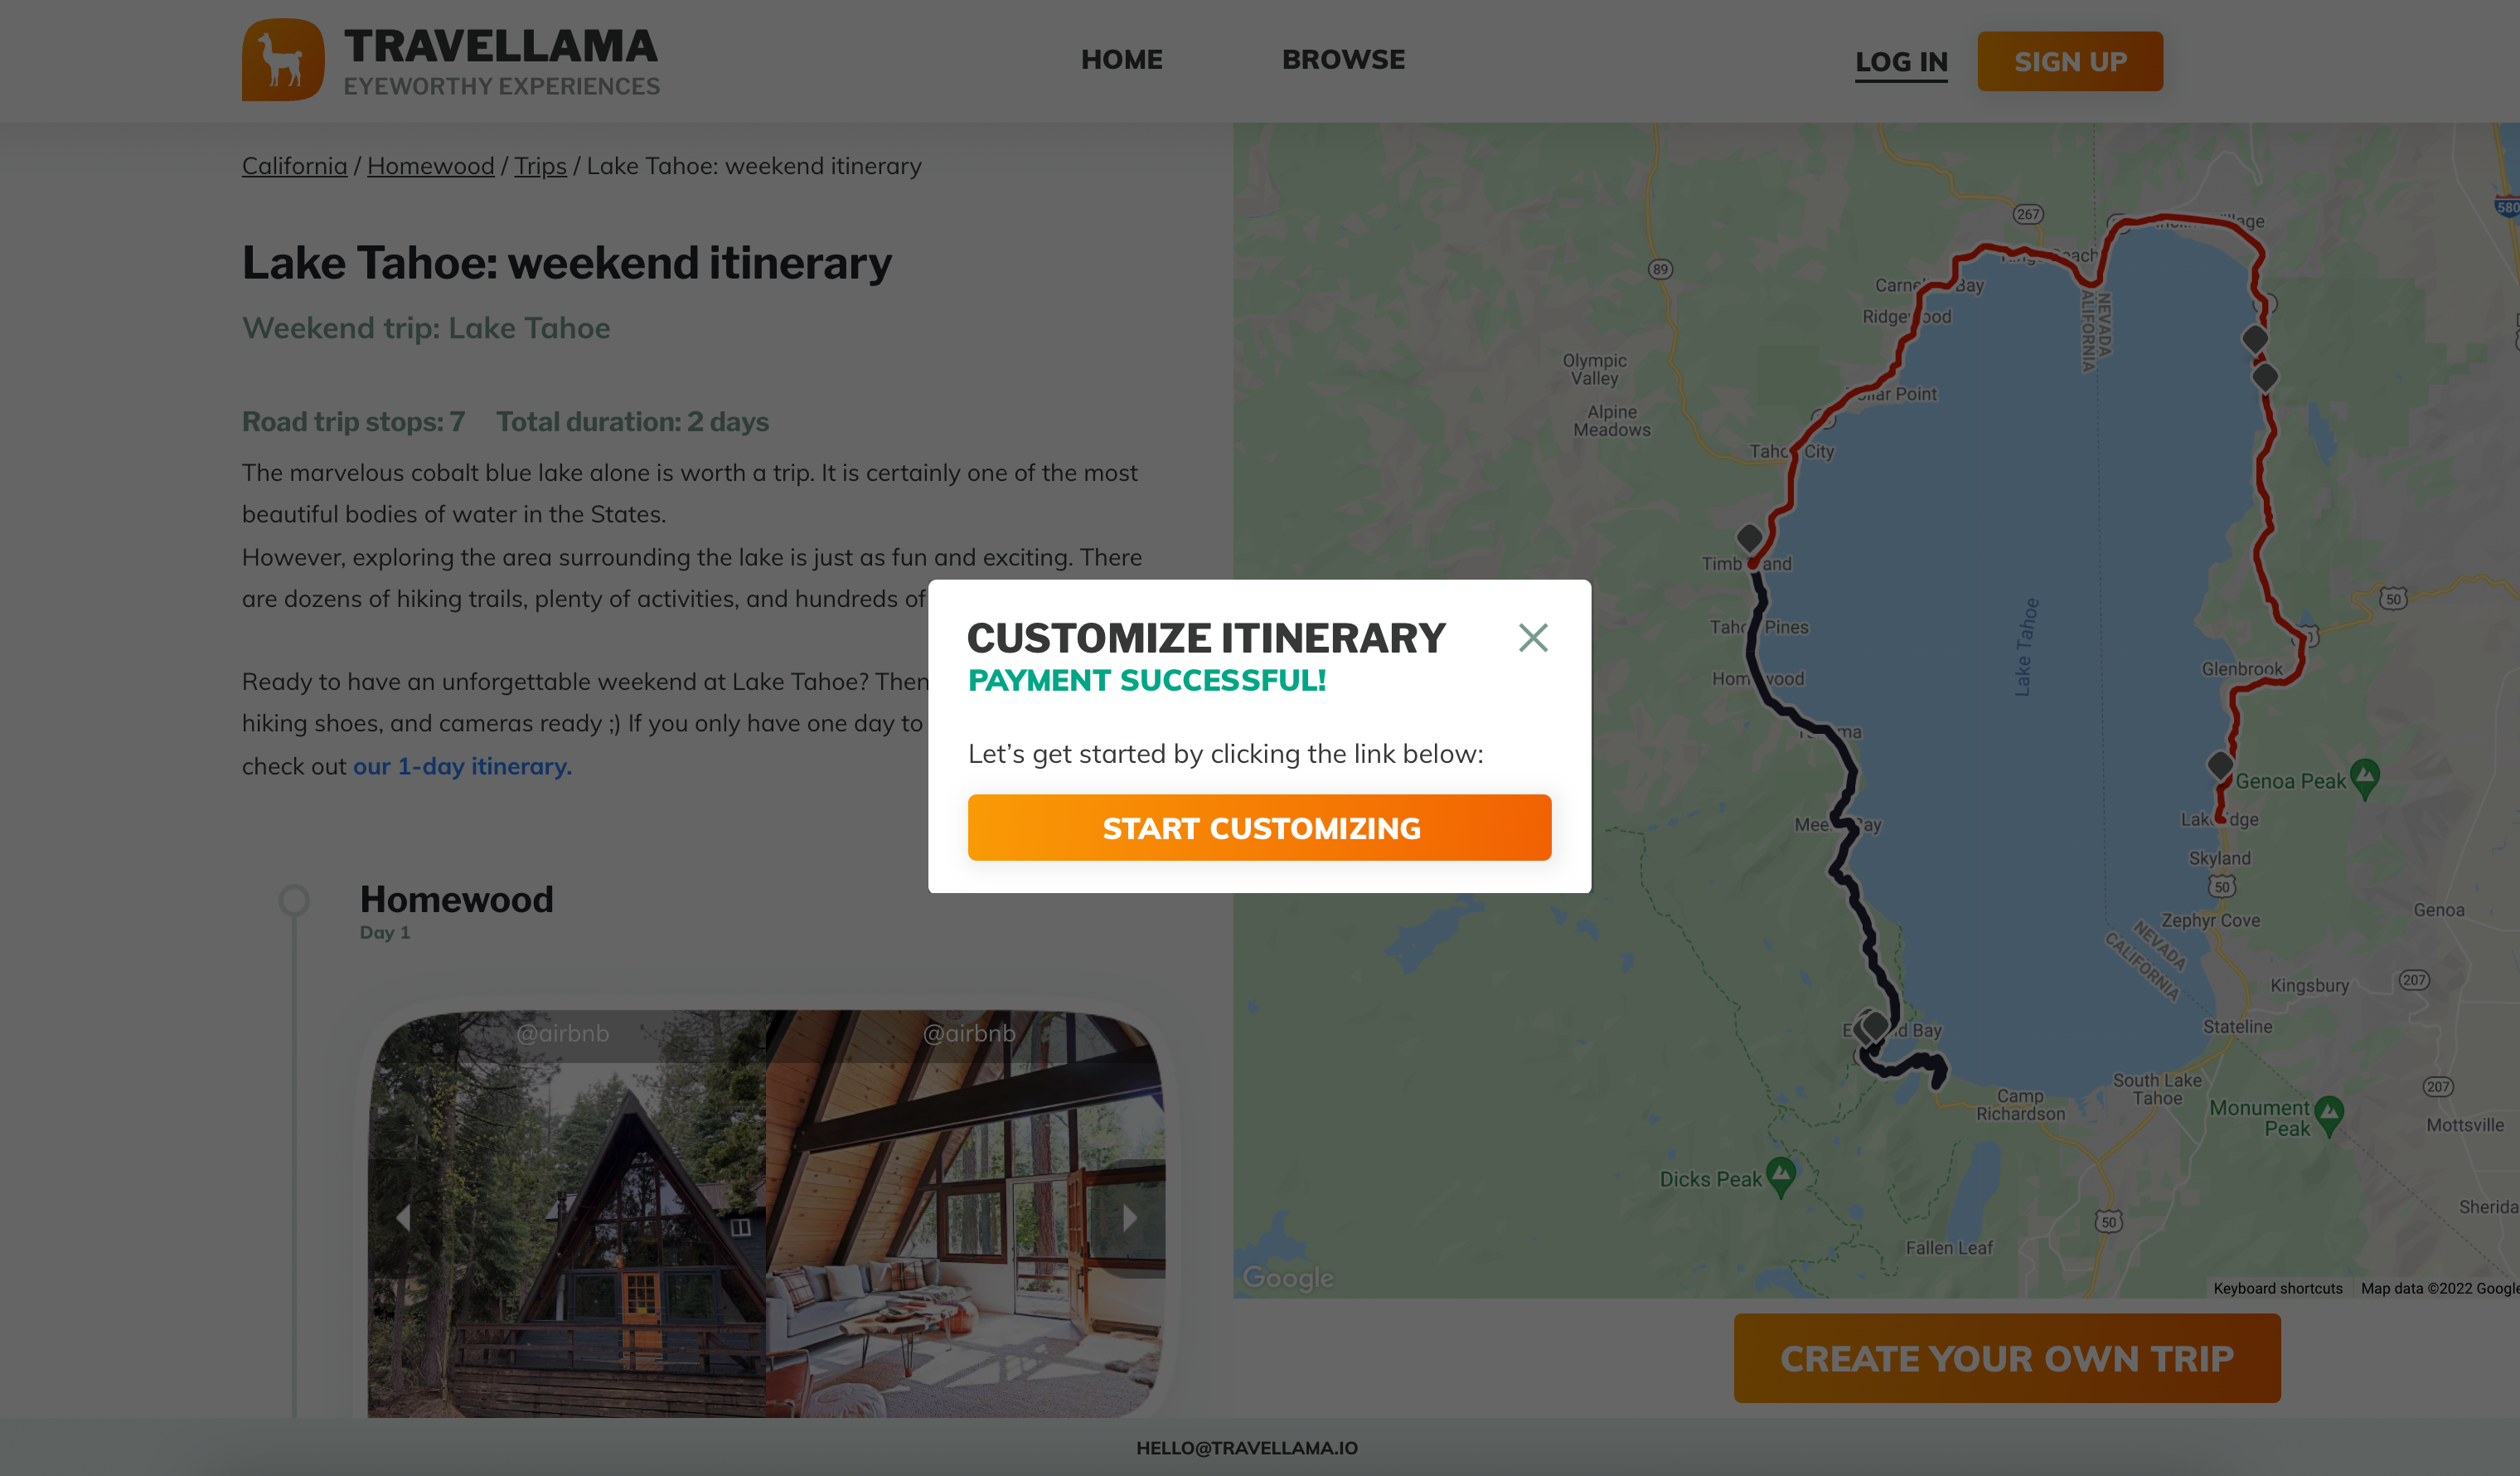Navigate to the Trips breadcrumb
The width and height of the screenshot is (2520, 1476).
click(540, 166)
